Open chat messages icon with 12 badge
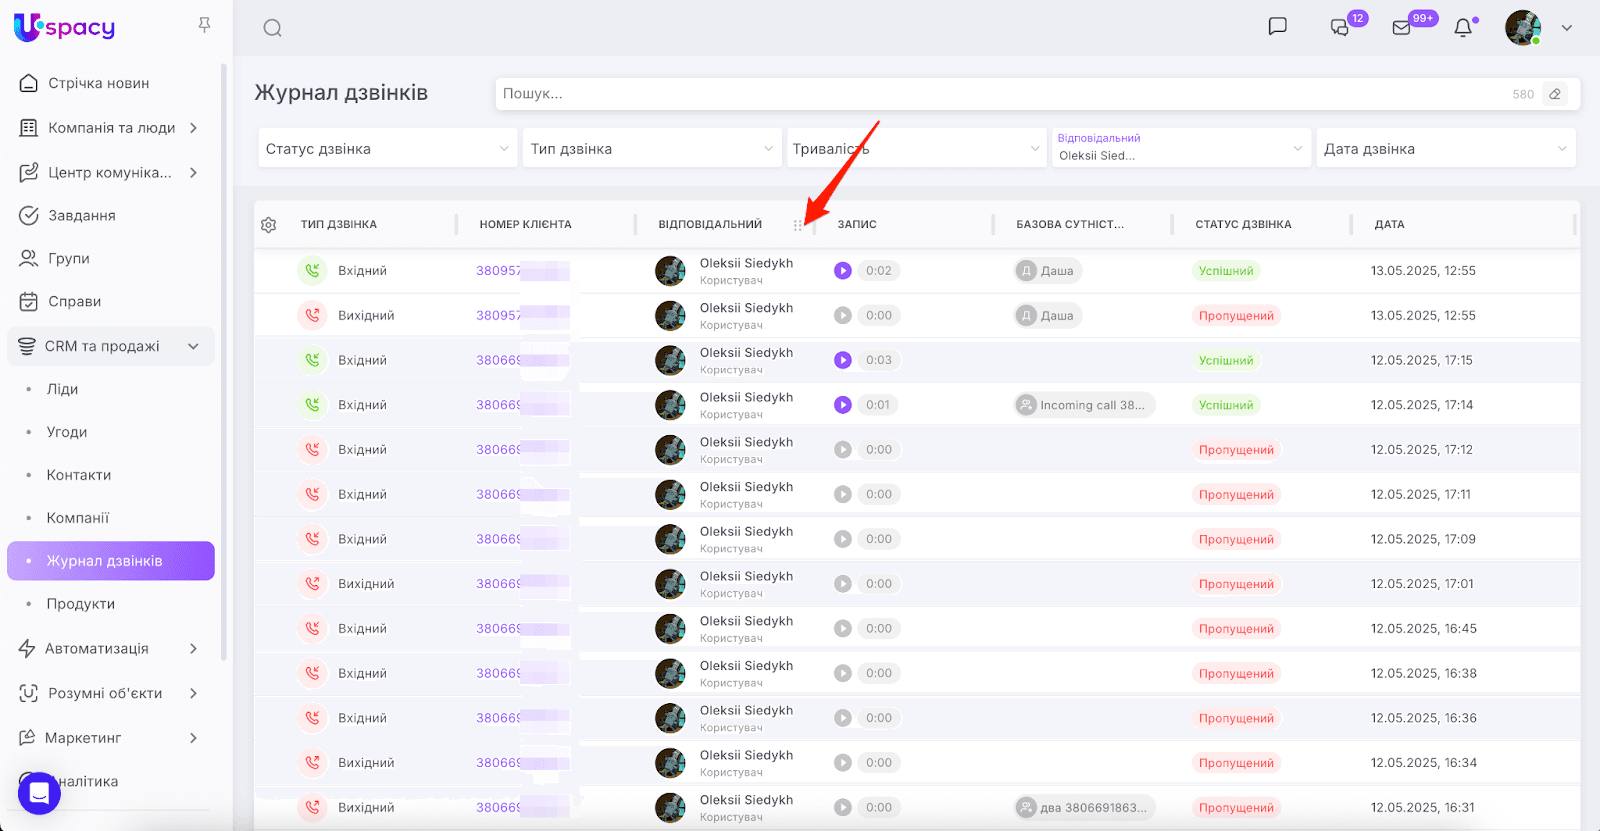The image size is (1600, 831). pos(1340,28)
